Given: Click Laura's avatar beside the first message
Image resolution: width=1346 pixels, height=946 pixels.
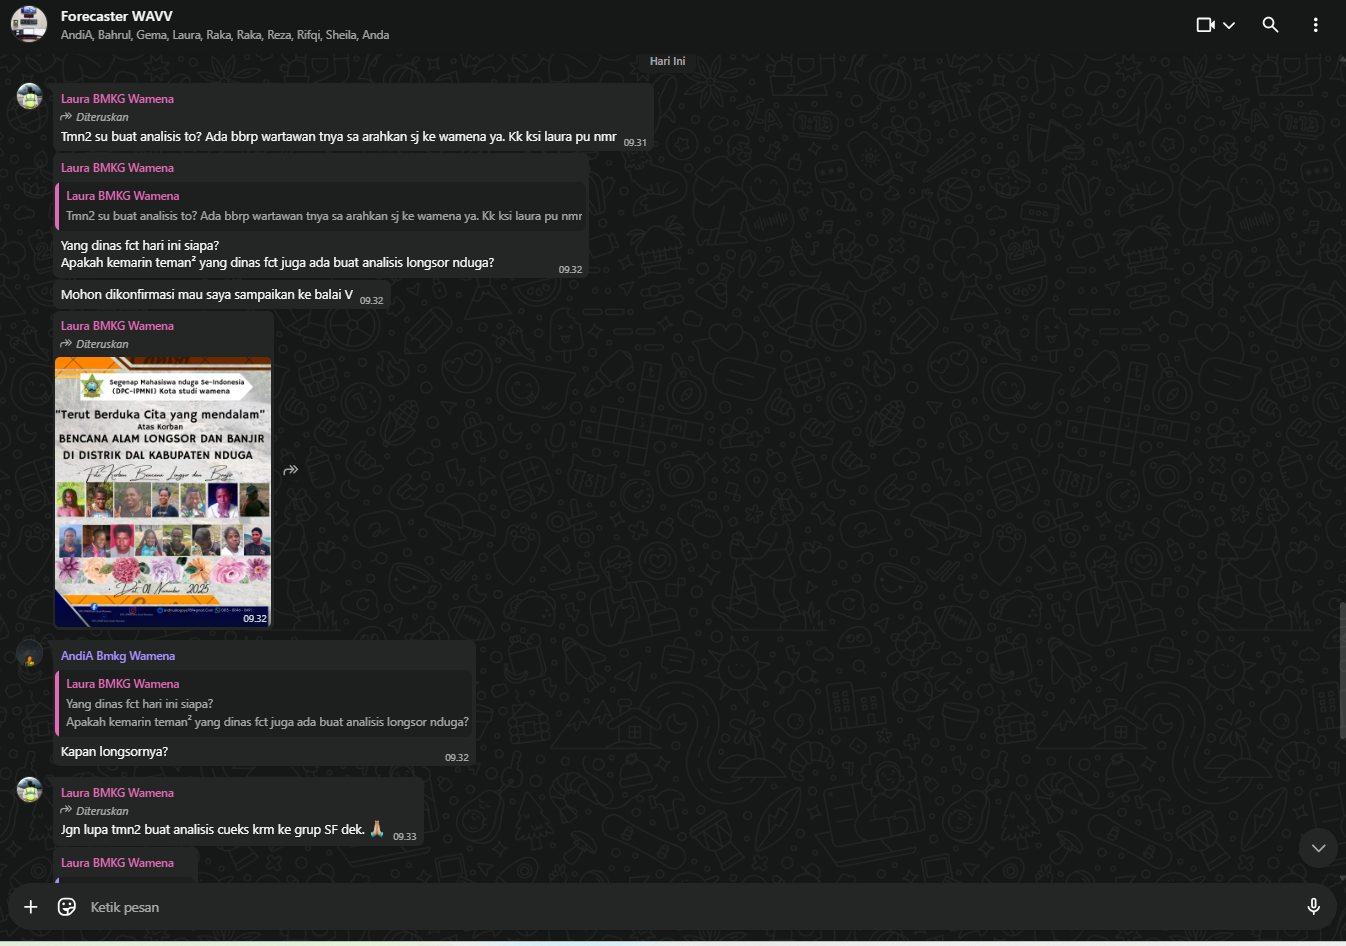Looking at the screenshot, I should [x=30, y=97].
